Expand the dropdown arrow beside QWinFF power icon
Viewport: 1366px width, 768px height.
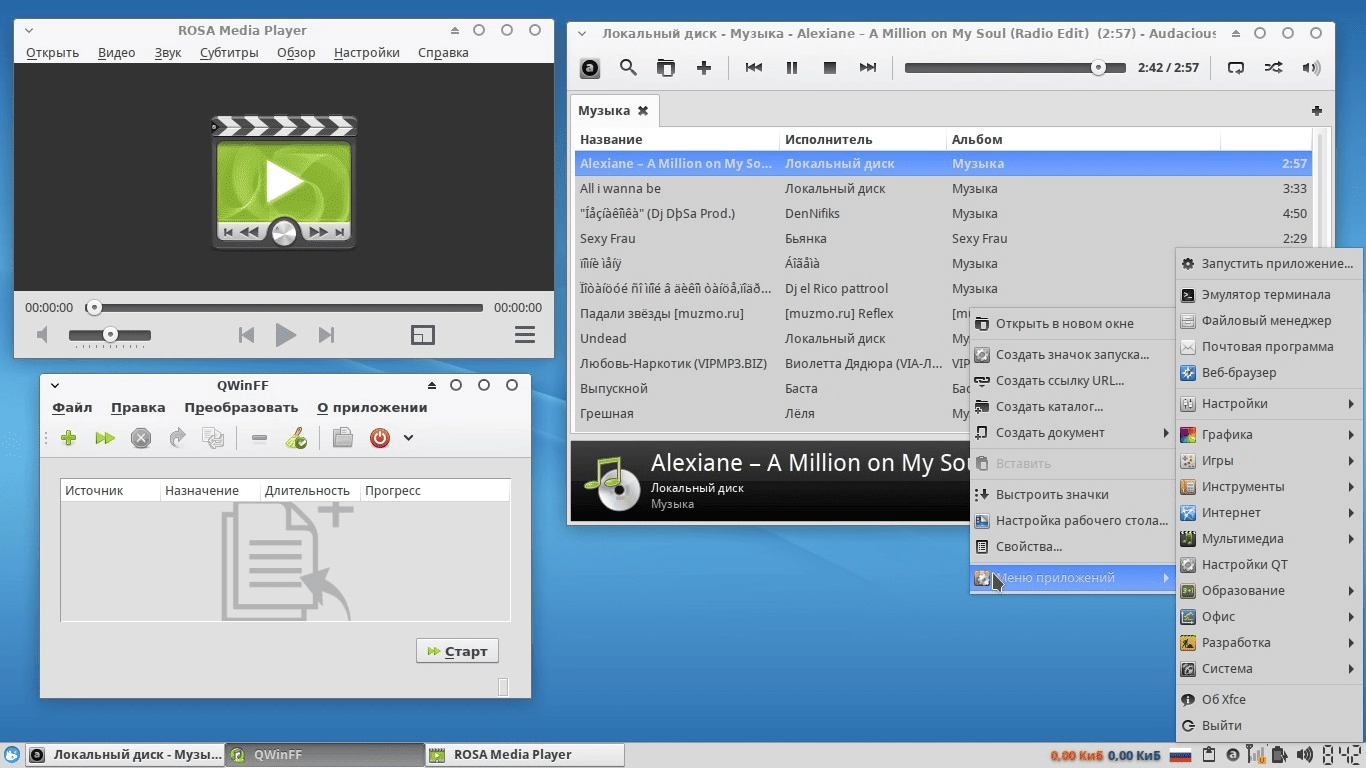point(408,438)
